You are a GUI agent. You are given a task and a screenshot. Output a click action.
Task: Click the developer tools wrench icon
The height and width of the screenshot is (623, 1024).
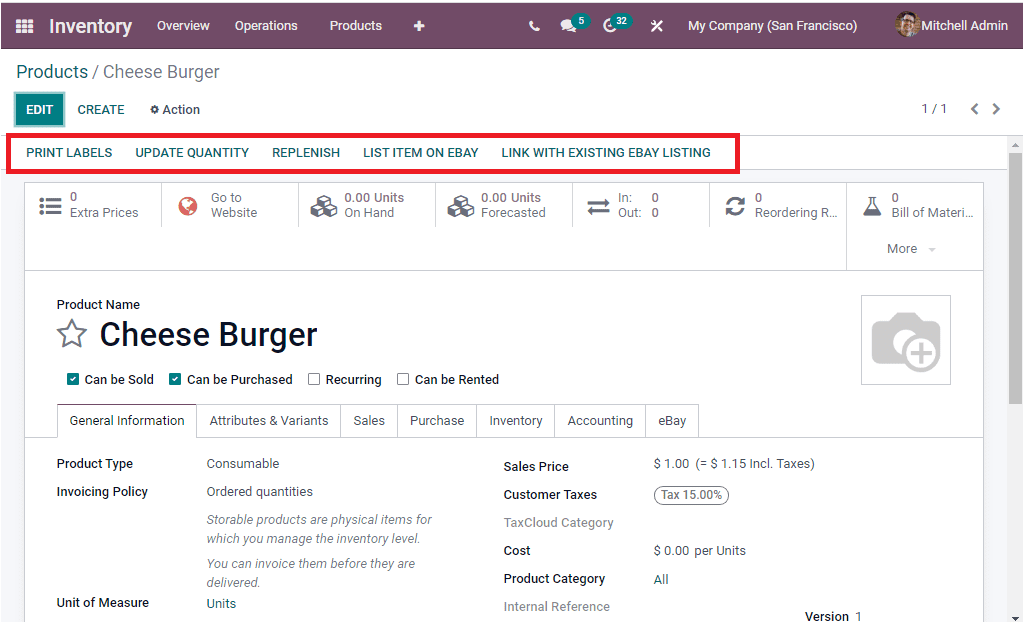656,25
